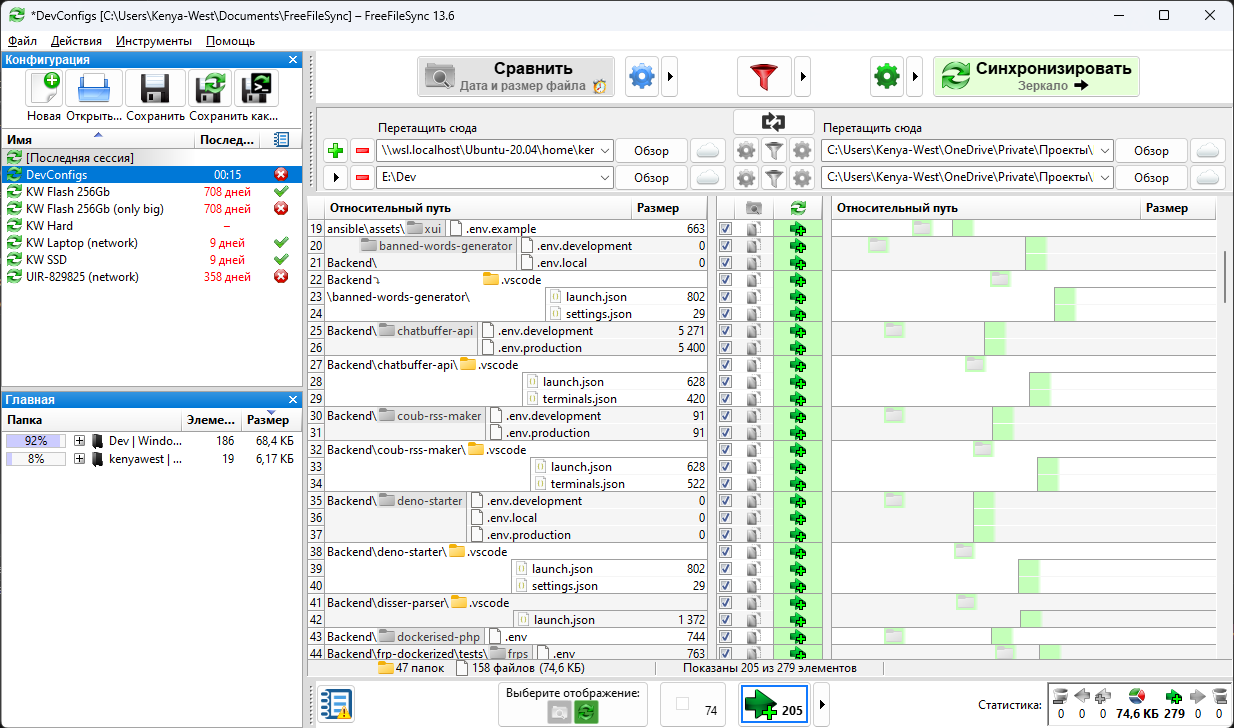
Task: Click the Новая configuration icon
Action: [x=45, y=88]
